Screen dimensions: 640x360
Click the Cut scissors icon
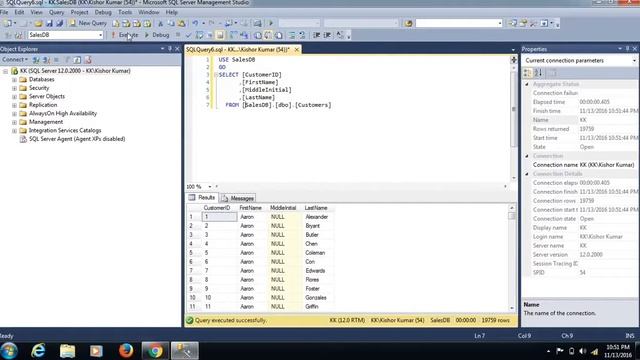click(160, 24)
